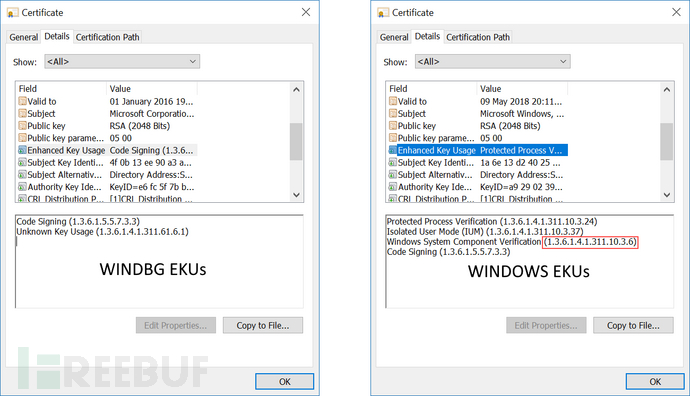Screen dimensions: 690x396
Task: Click the Field column header in right window
Action: tap(432, 89)
